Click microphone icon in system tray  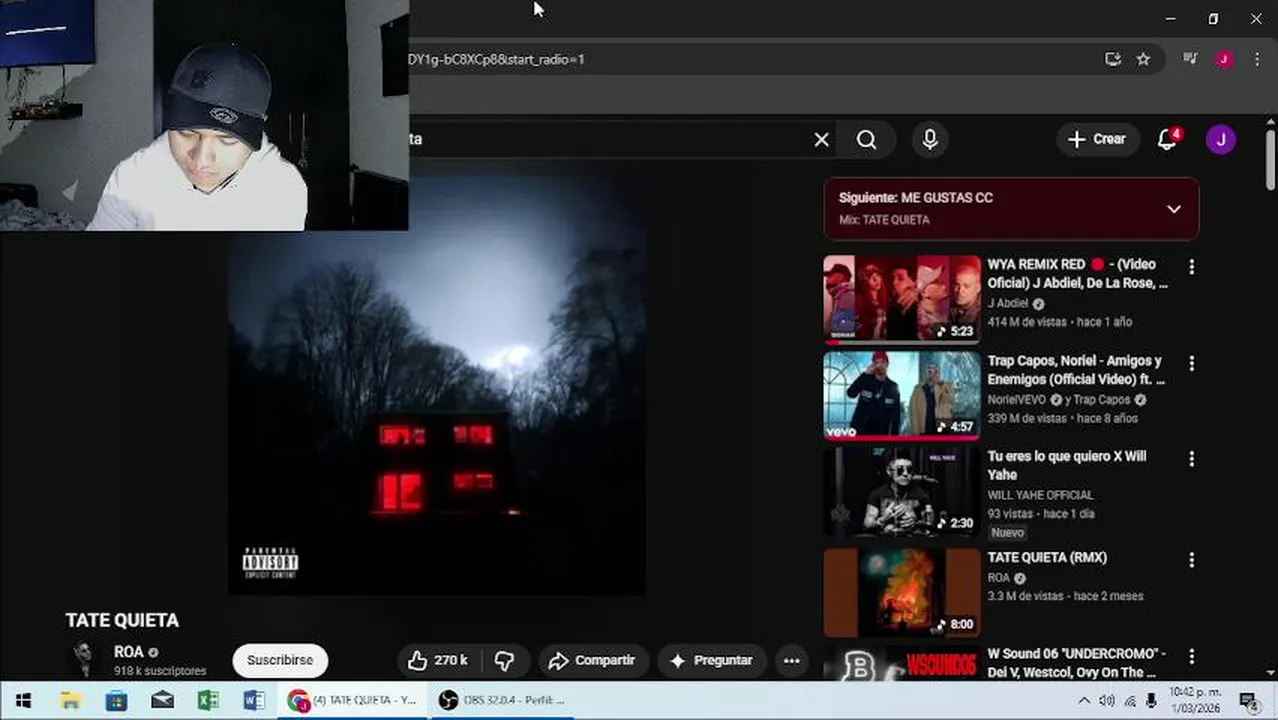(1151, 700)
